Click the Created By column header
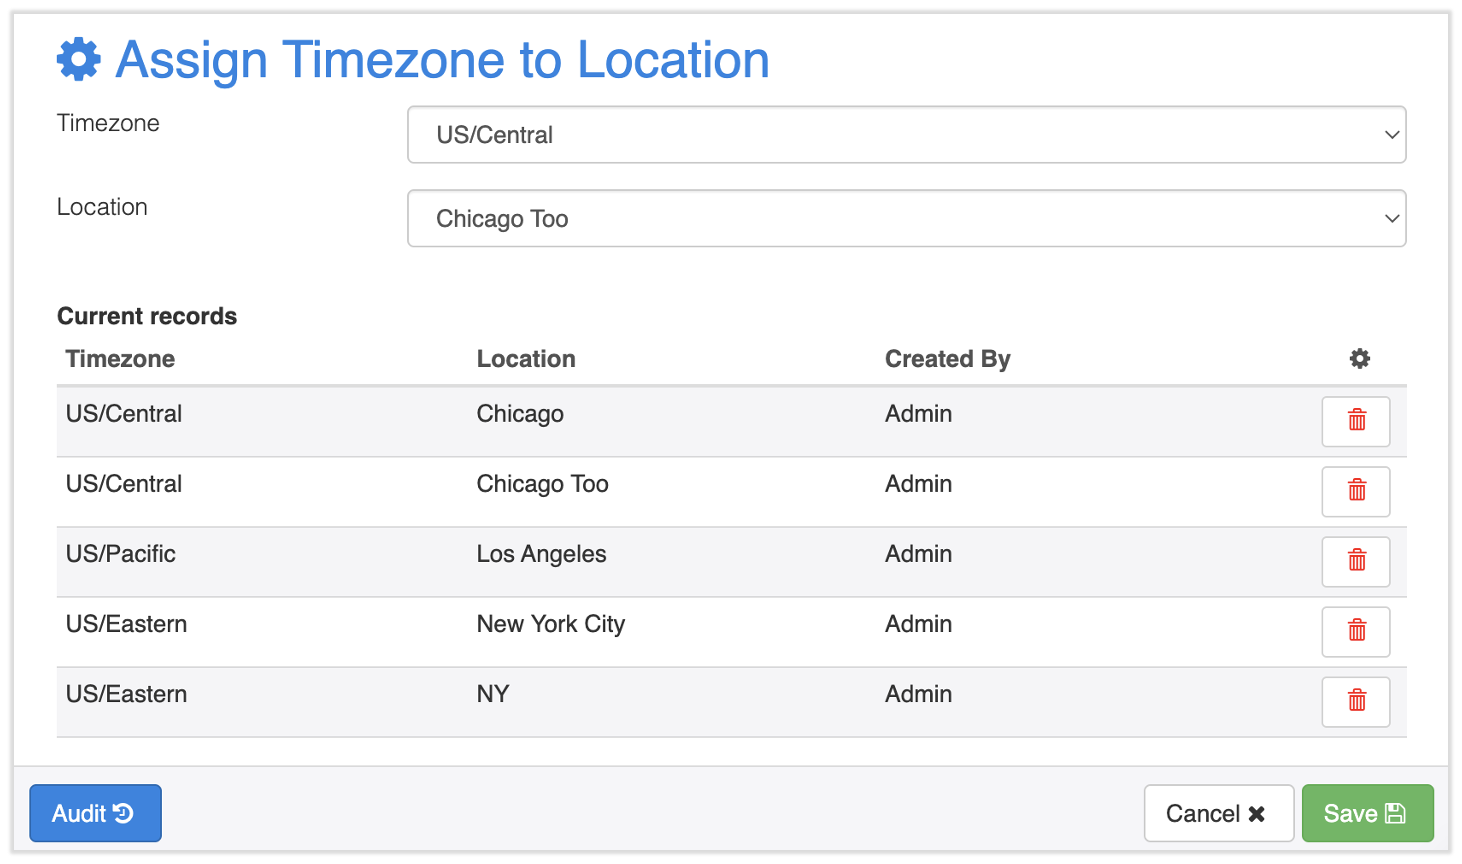Viewport: 1462px width, 864px height. click(947, 359)
